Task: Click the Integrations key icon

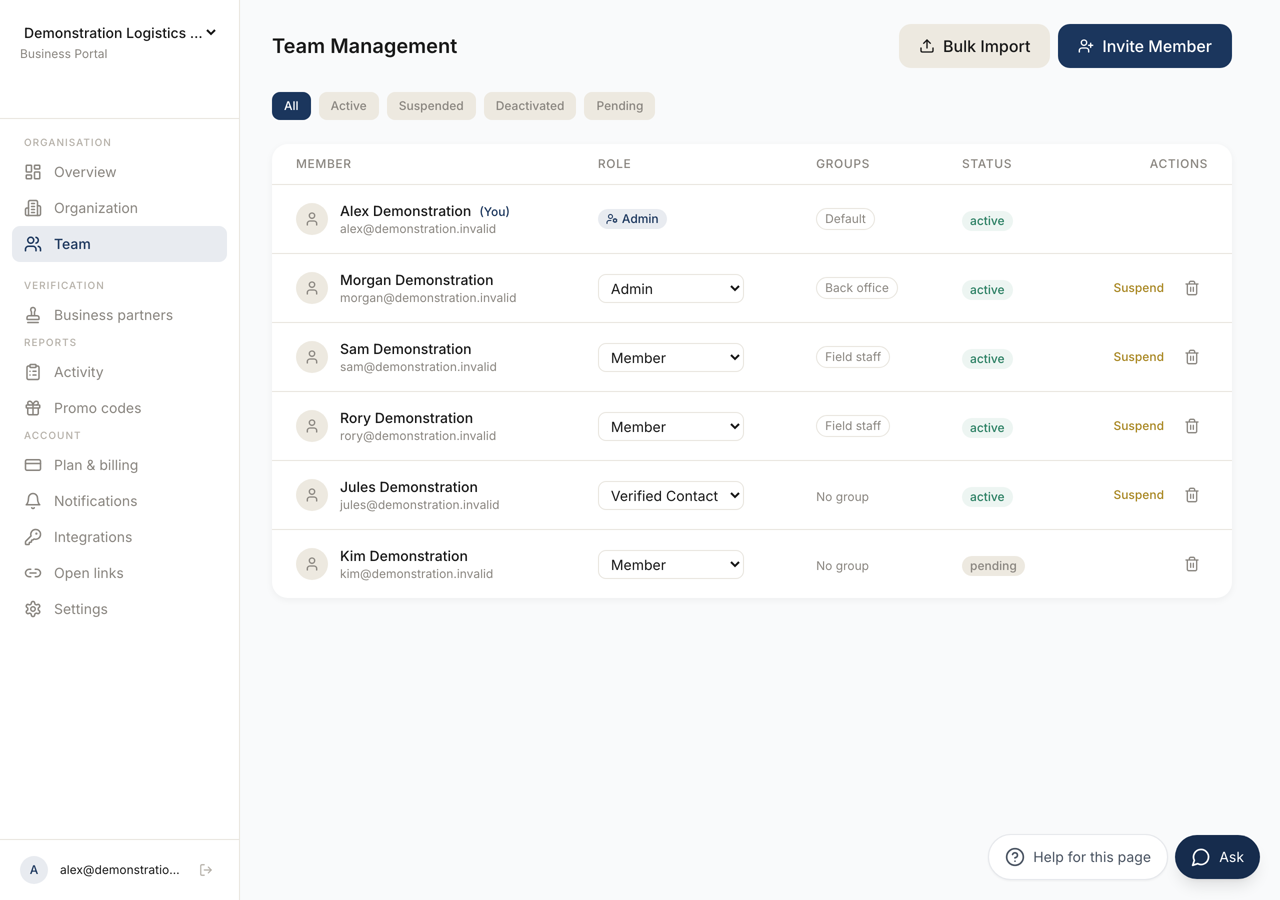Action: [33, 537]
